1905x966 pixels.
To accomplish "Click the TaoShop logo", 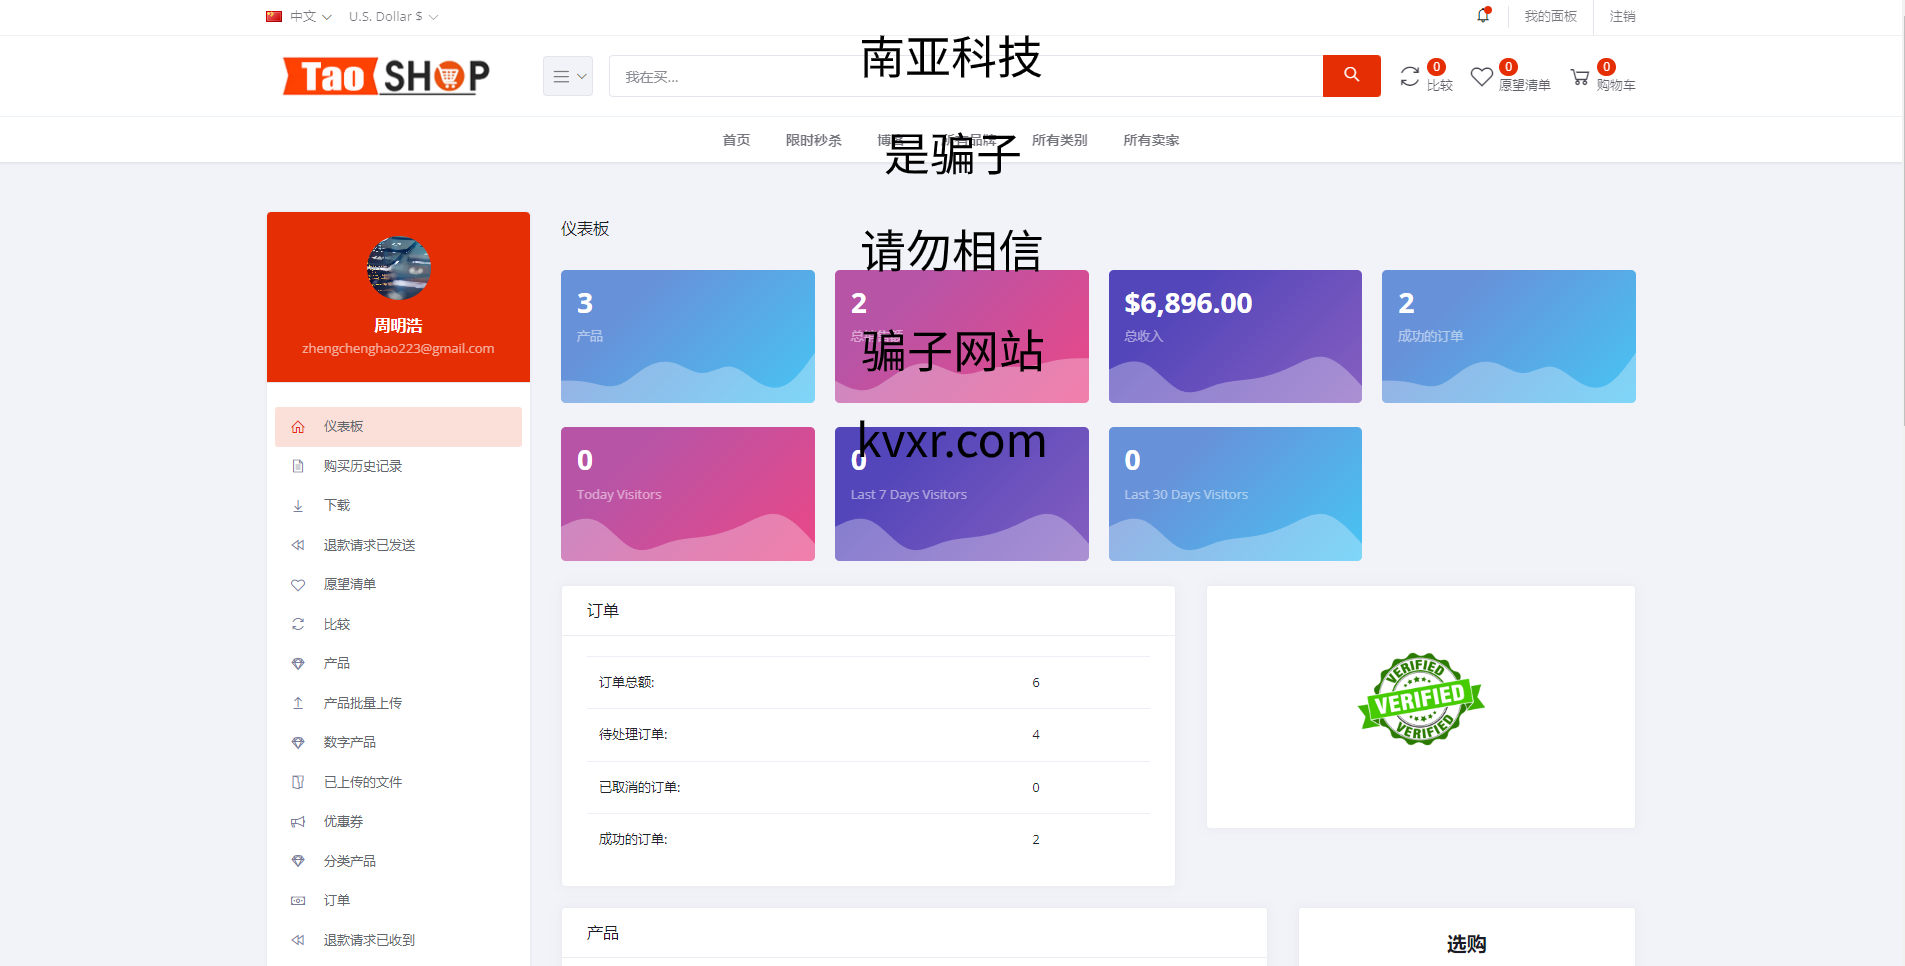I will coord(386,76).
